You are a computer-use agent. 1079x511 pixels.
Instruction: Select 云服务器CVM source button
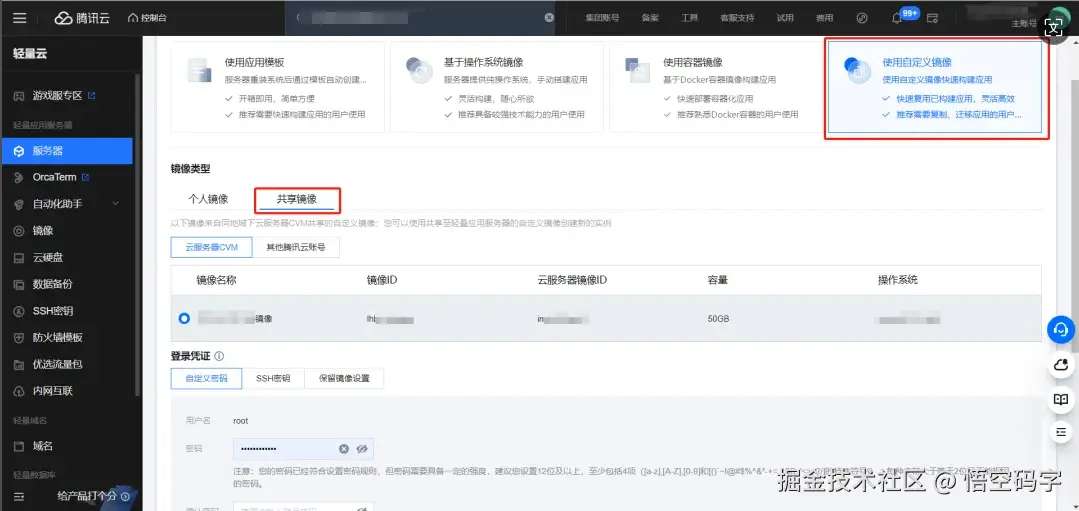click(211, 248)
